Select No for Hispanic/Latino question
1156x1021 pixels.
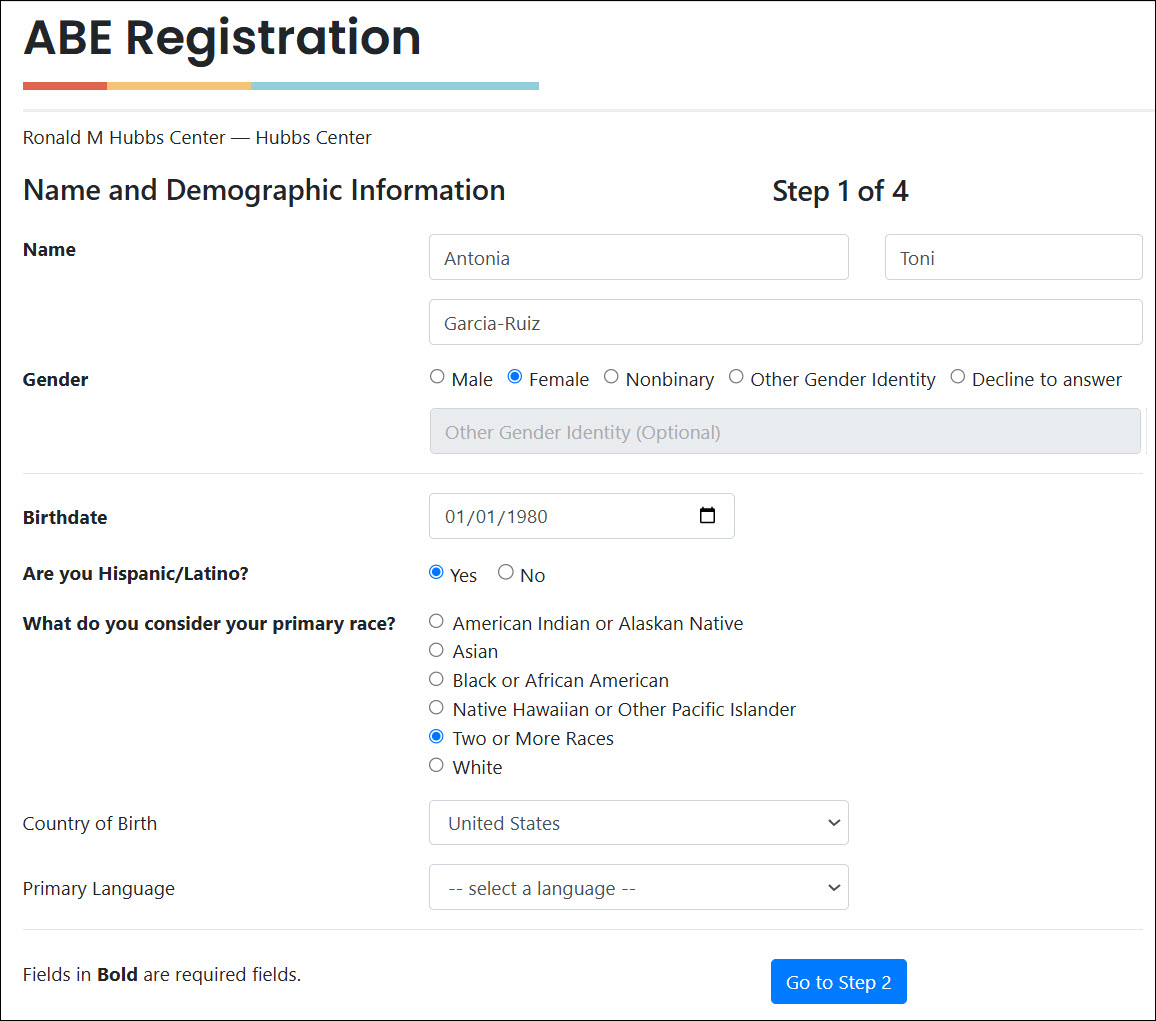point(506,572)
